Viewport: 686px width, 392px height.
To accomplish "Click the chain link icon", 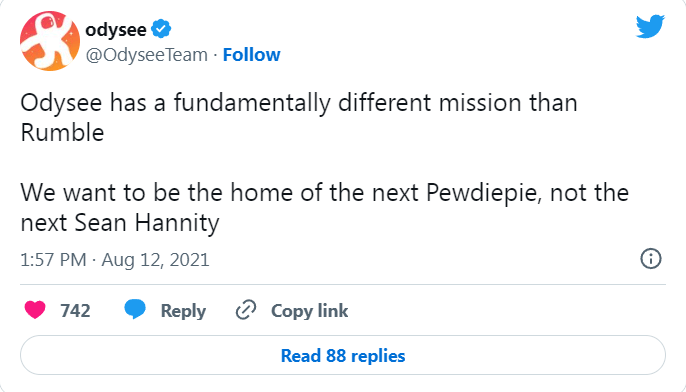I will point(246,310).
